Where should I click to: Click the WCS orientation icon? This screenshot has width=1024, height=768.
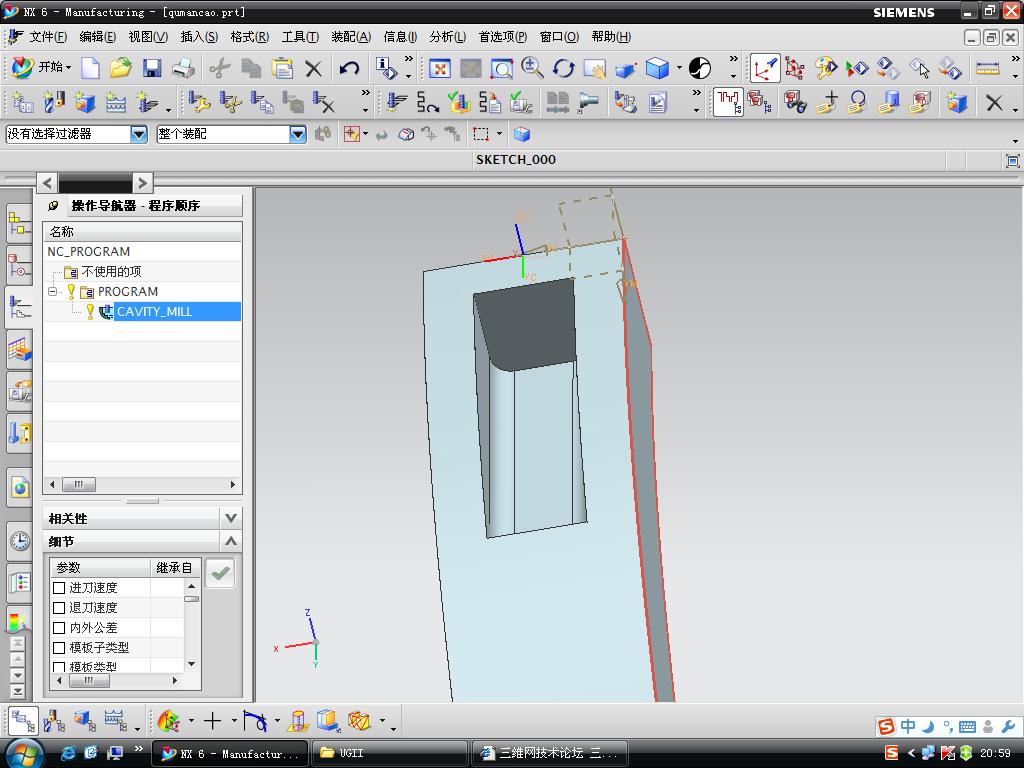[x=765, y=68]
